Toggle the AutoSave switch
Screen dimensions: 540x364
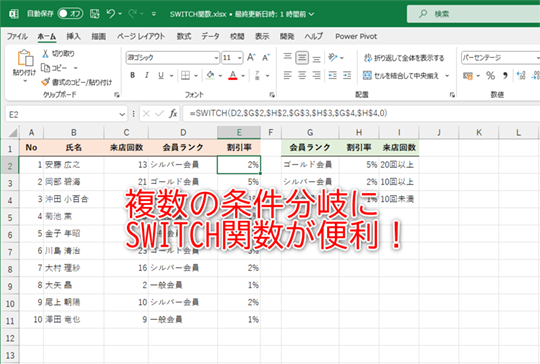(x=70, y=14)
